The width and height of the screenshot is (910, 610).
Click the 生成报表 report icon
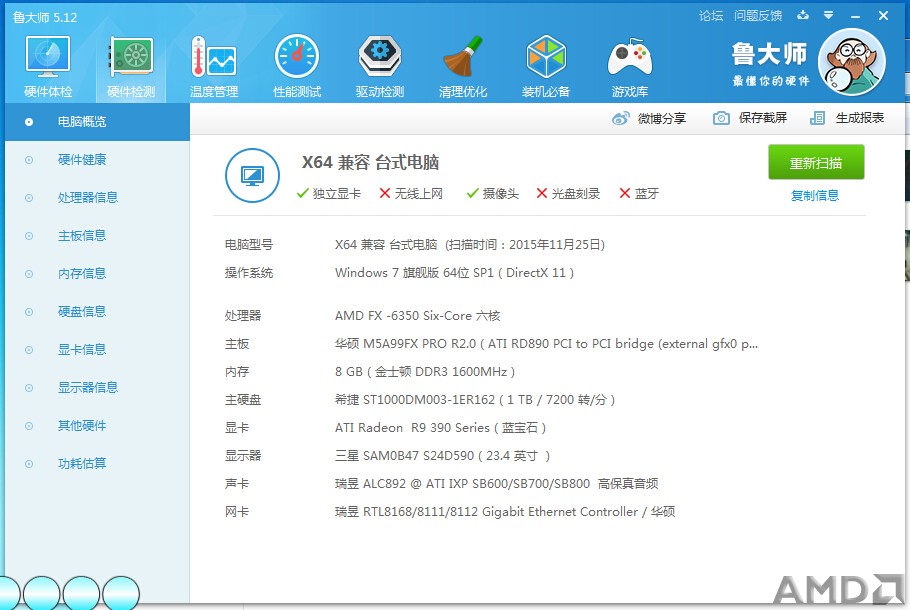[x=817, y=118]
